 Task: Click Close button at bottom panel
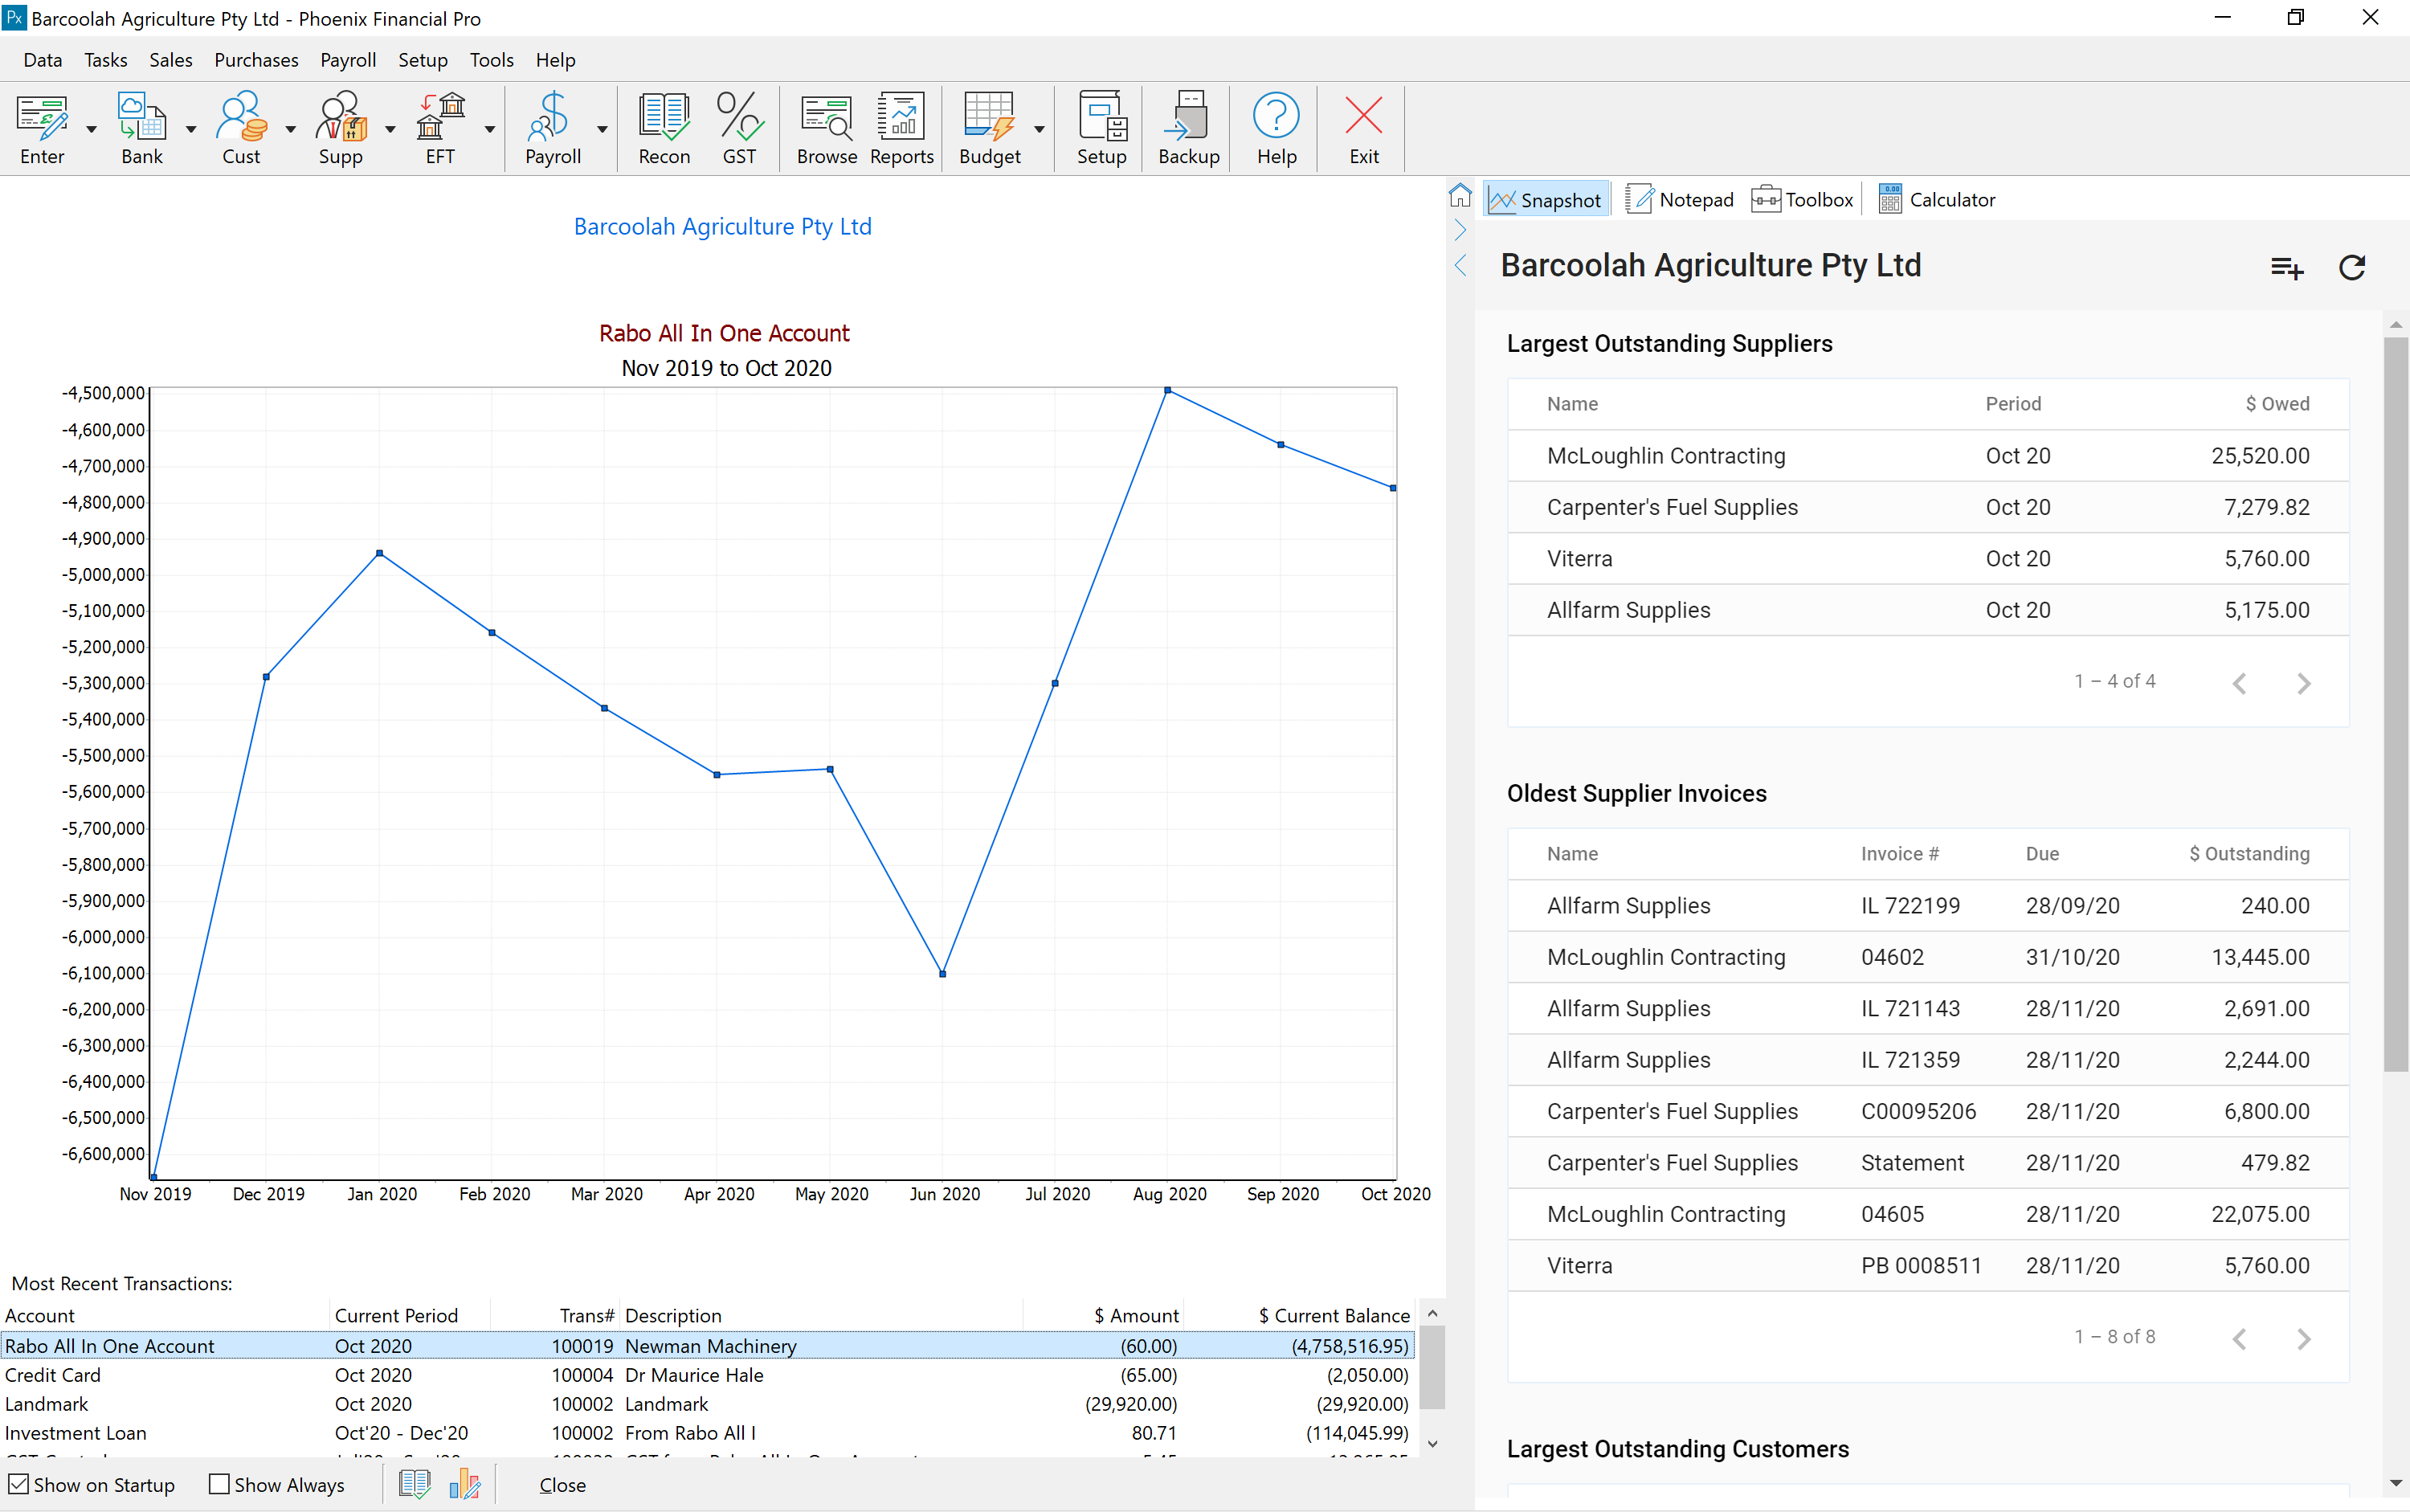coord(562,1484)
